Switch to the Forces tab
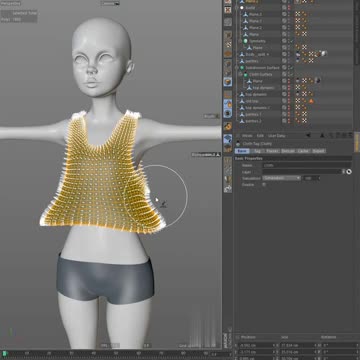Image resolution: width=360 pixels, height=360 pixels. (x=272, y=151)
